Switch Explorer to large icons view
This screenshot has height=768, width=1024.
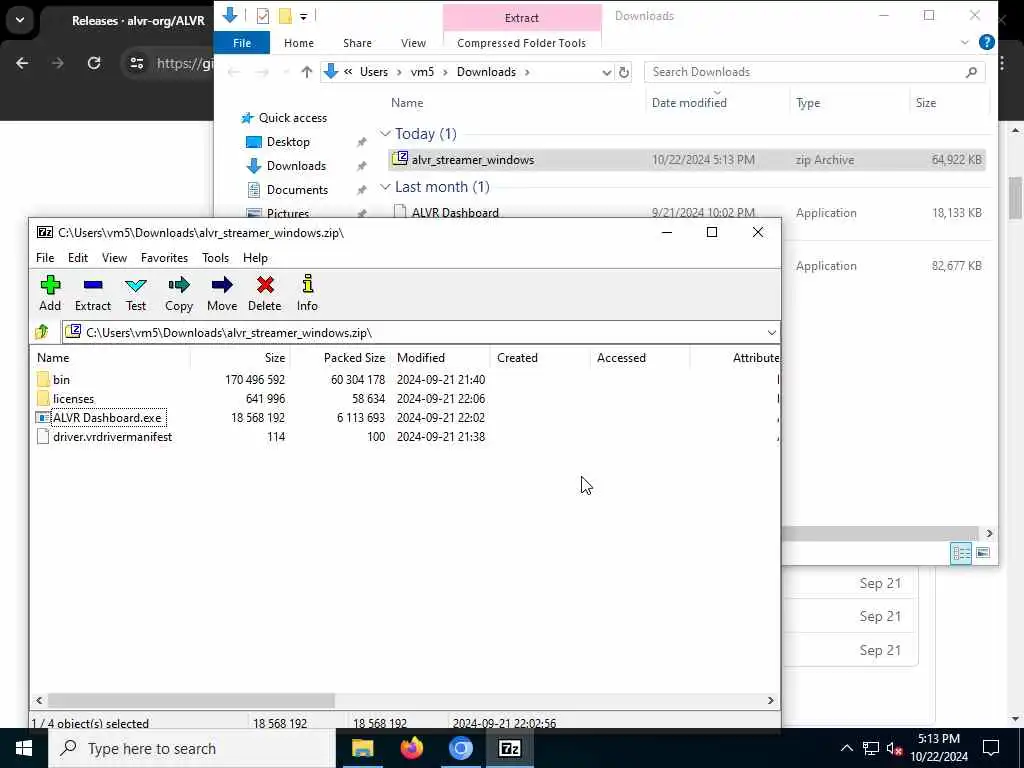point(982,554)
